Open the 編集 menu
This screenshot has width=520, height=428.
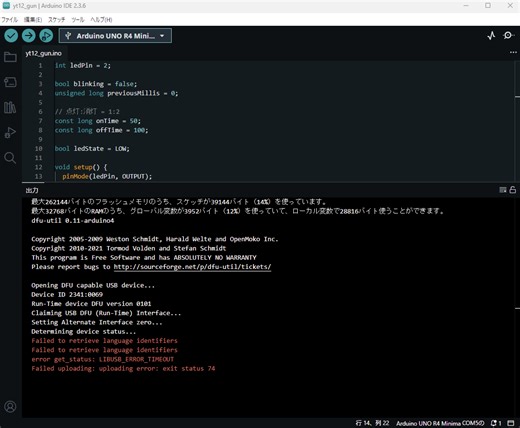pos(33,20)
